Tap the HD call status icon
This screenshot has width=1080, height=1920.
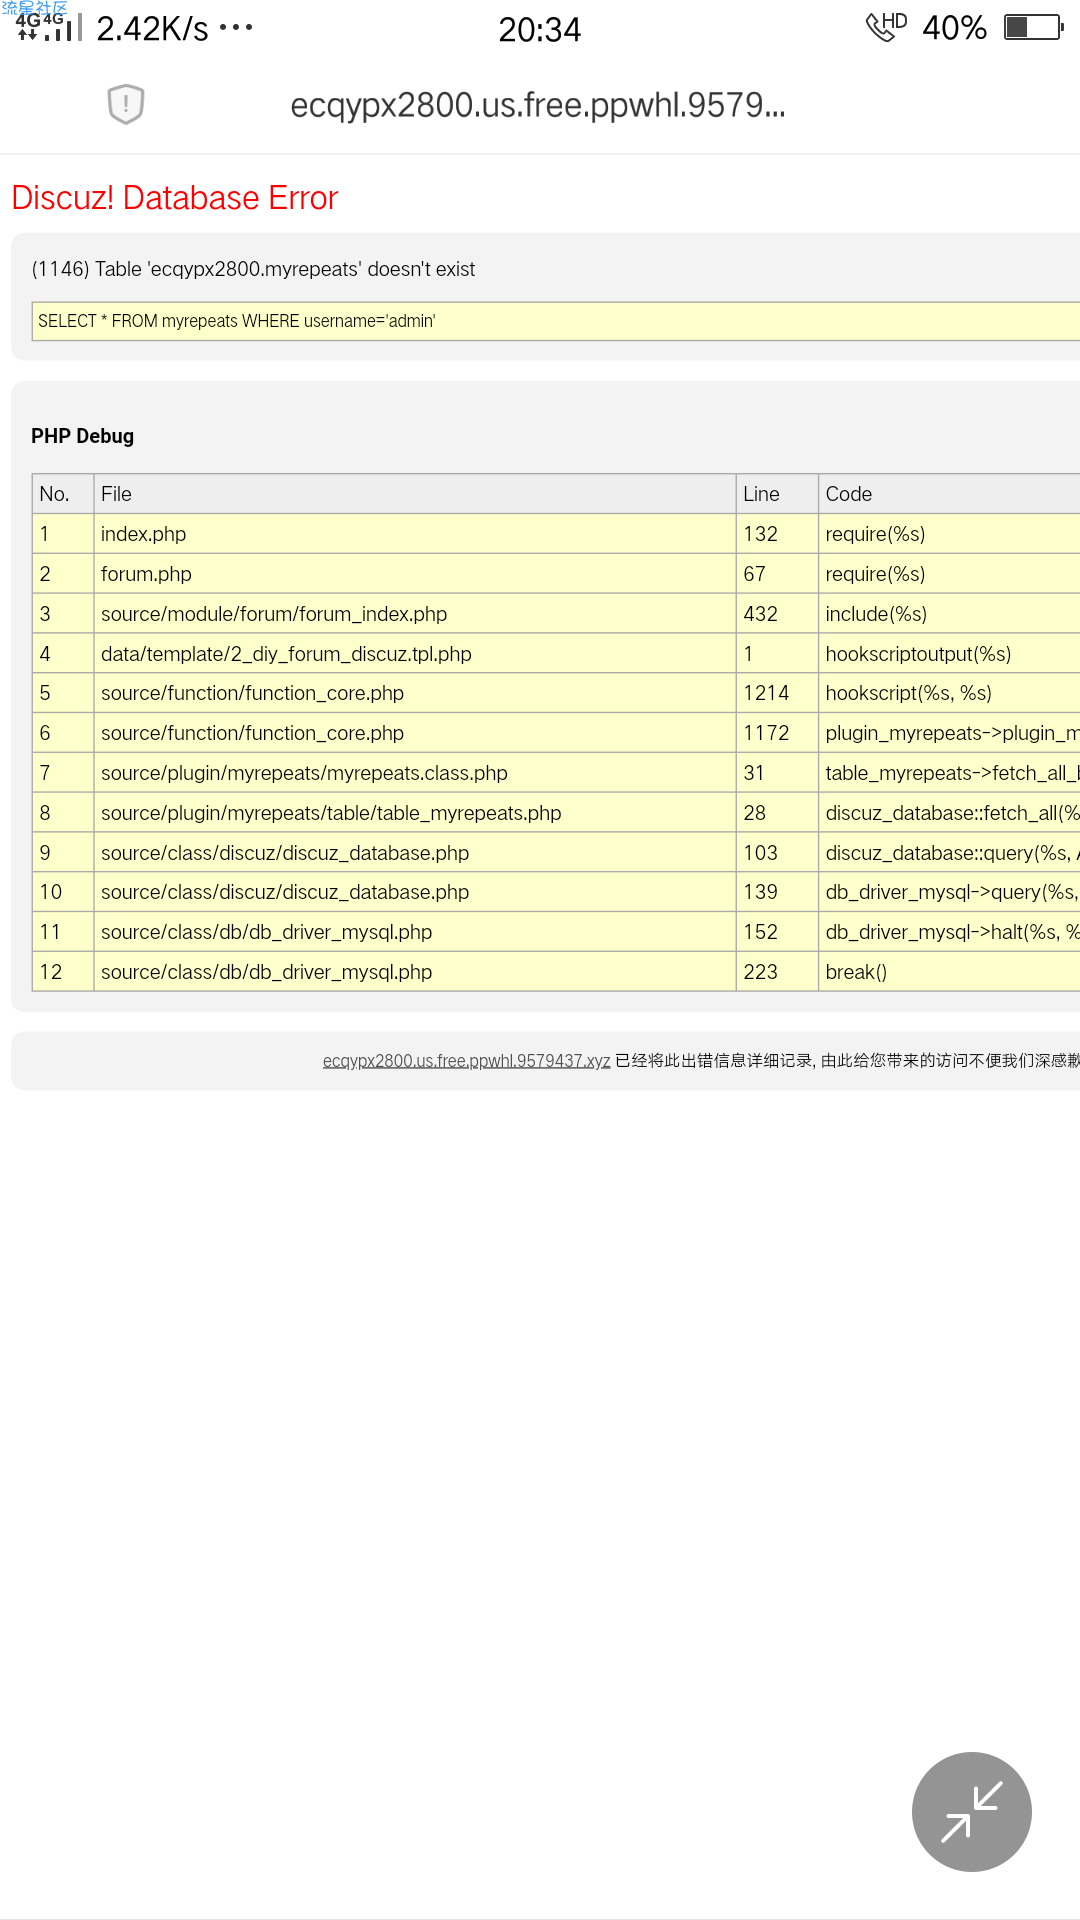[886, 27]
